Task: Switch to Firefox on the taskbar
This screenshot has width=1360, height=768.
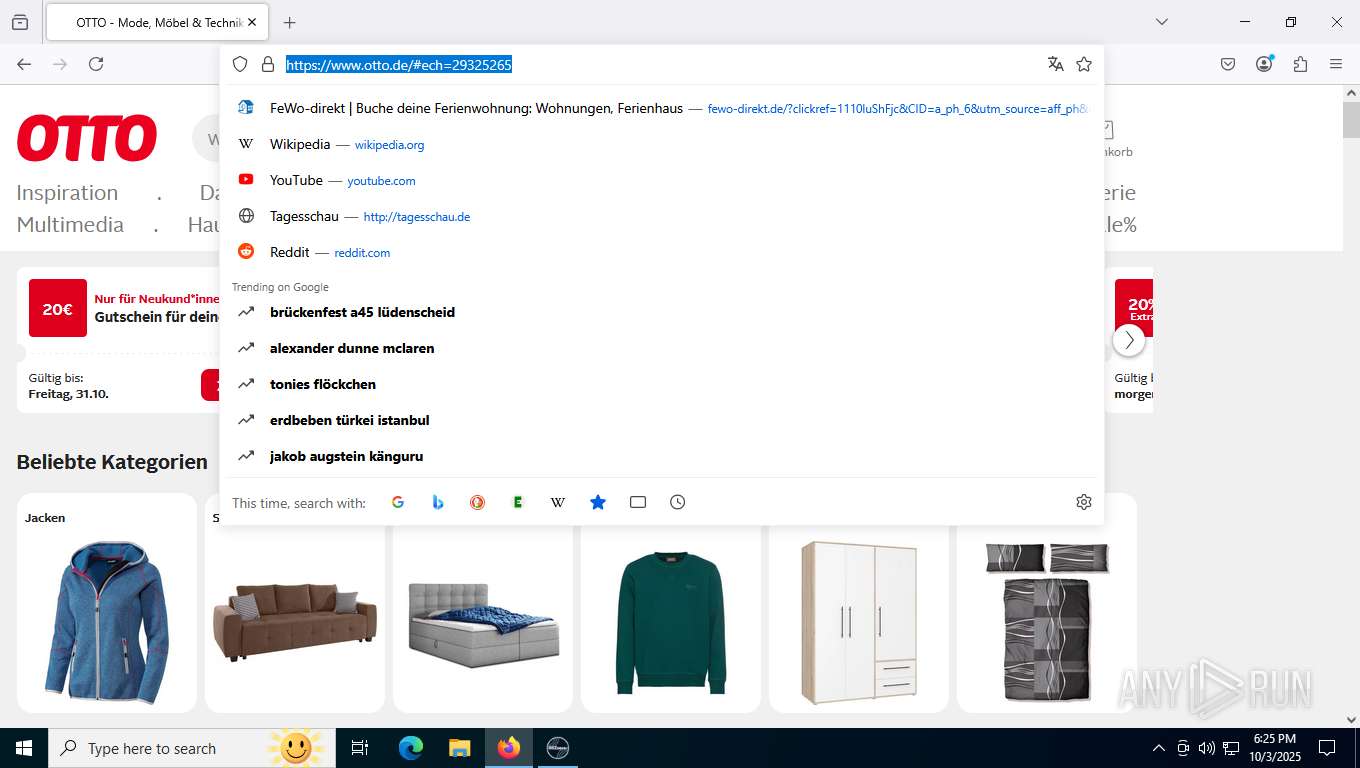Action: coord(509,748)
